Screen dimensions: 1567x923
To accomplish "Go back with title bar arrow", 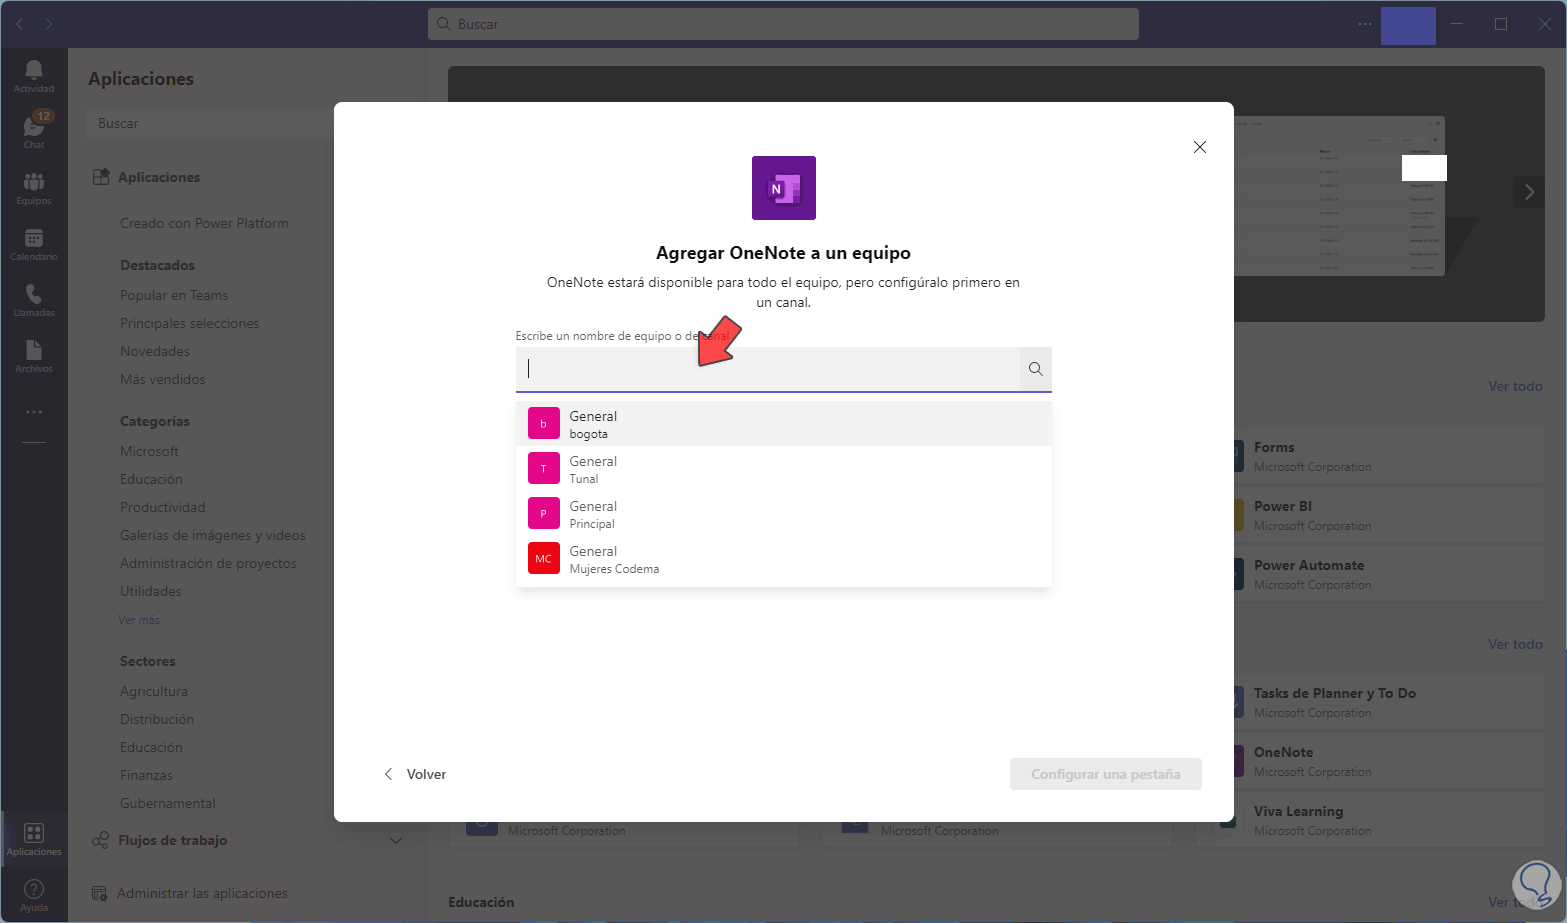I will [x=20, y=24].
